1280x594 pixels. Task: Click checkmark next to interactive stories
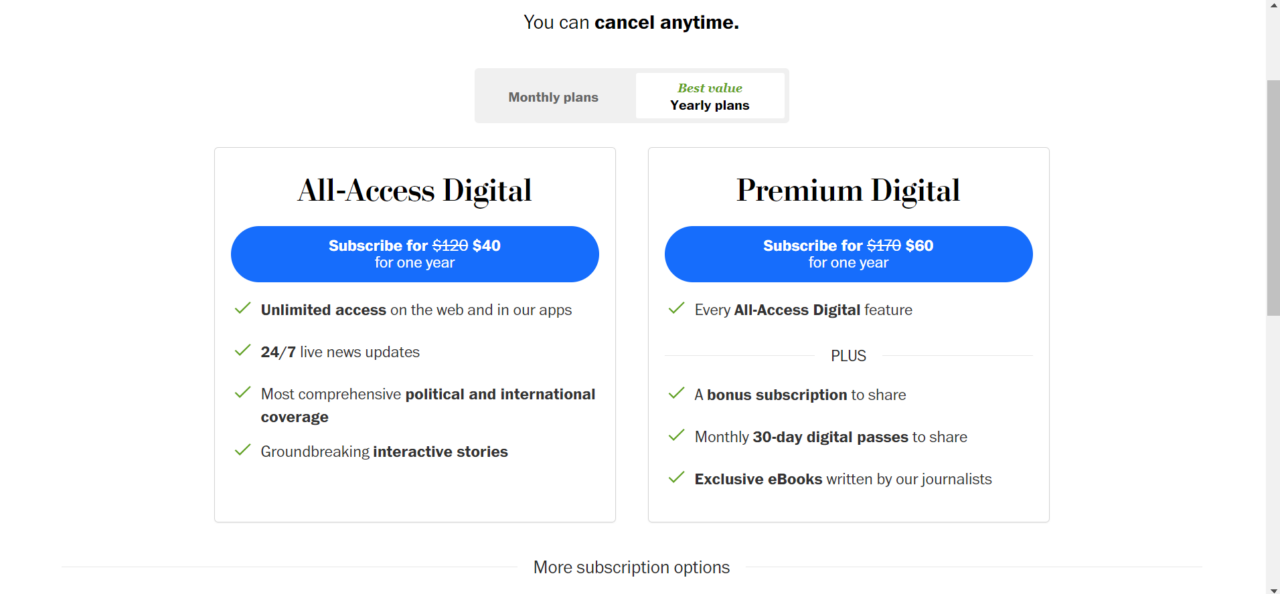tap(242, 450)
